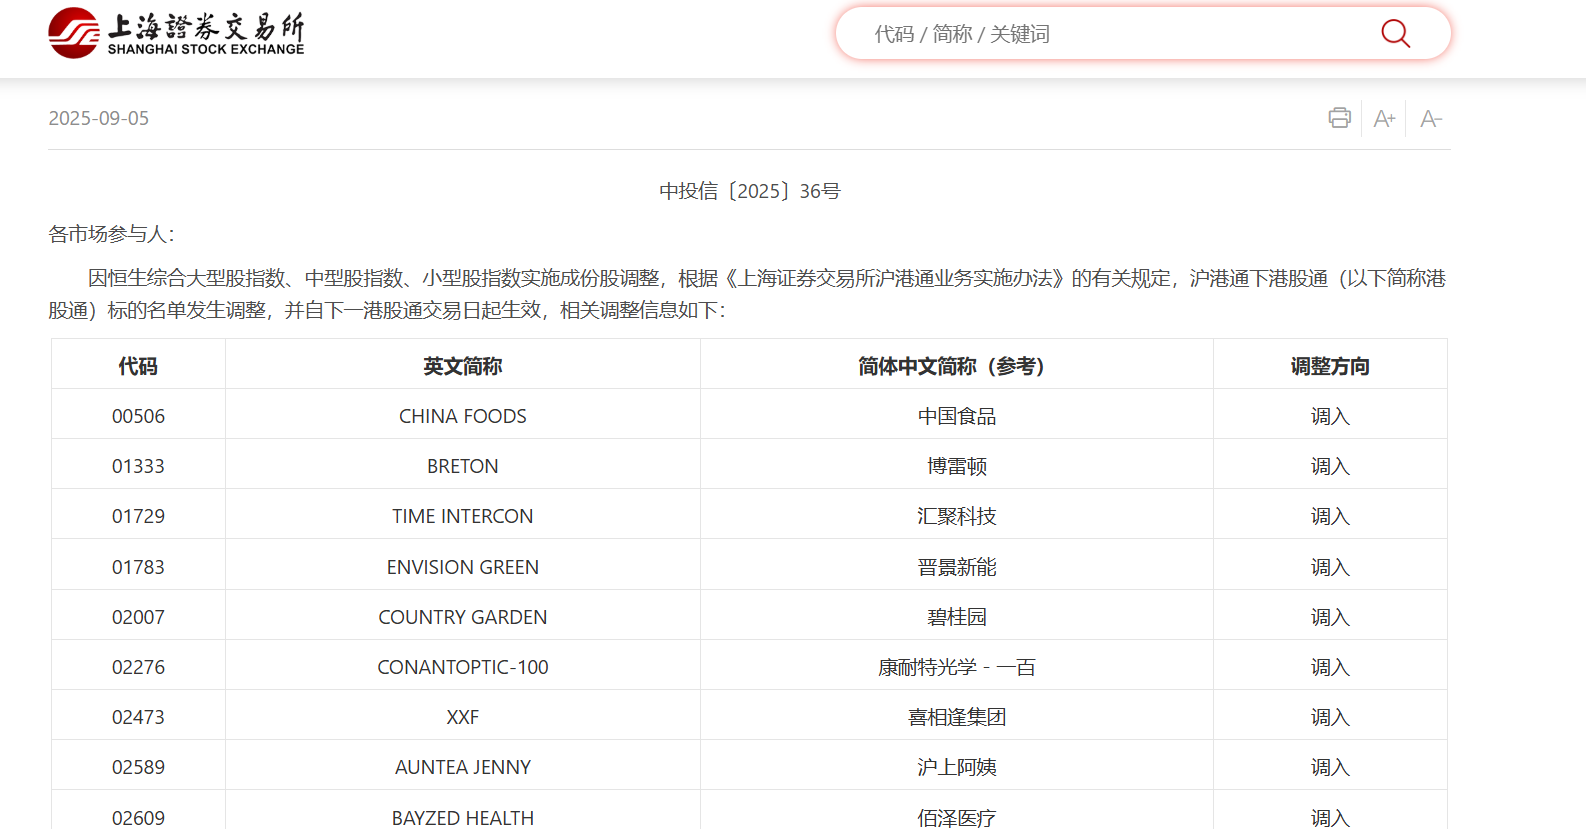
Task: Select the CHINA FOODS cell
Action: coord(463,416)
